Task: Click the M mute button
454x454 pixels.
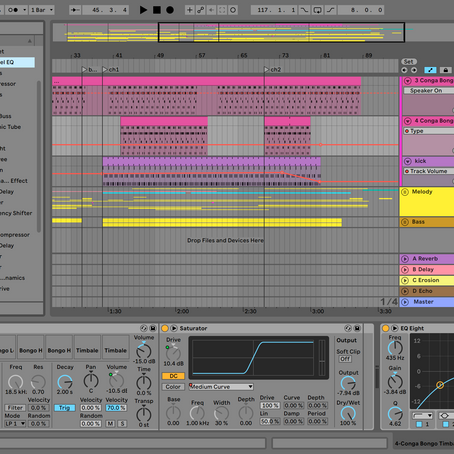Action: (110, 424)
